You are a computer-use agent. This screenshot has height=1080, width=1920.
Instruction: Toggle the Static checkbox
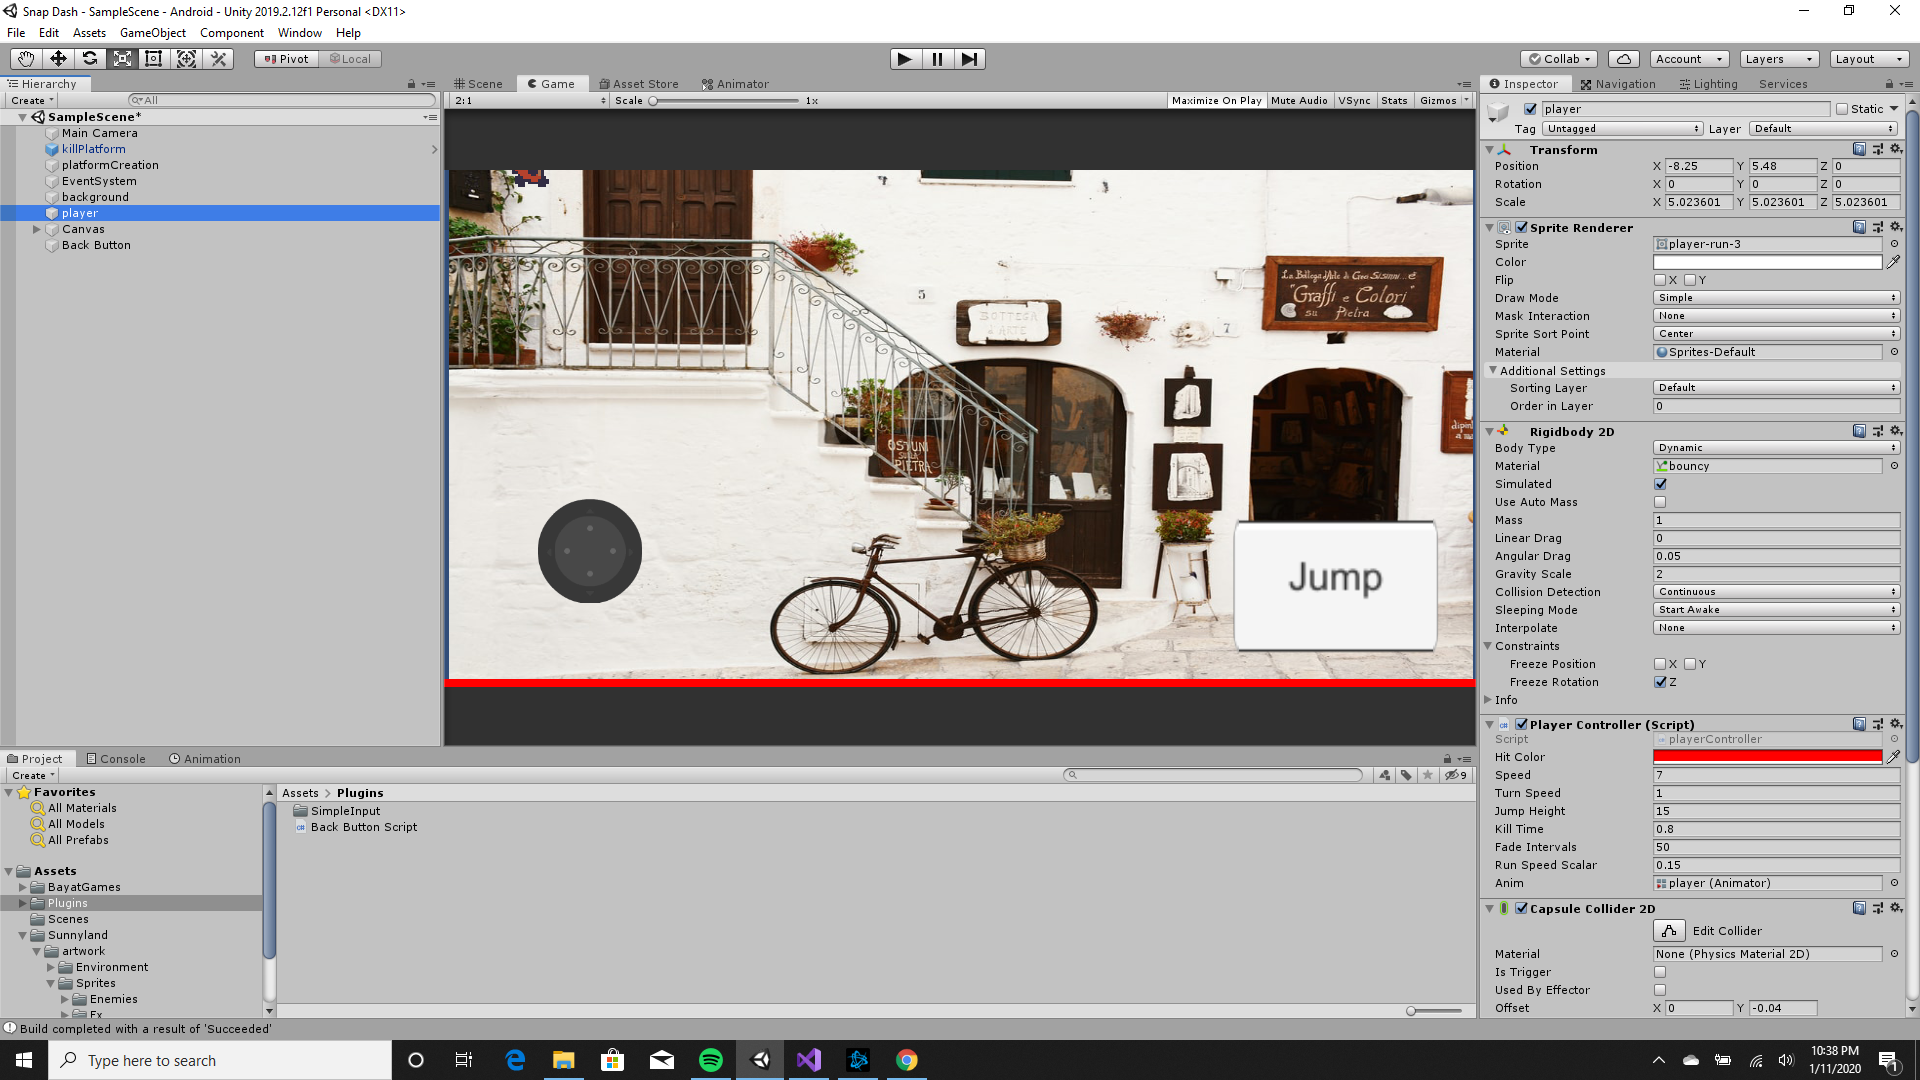(1842, 109)
